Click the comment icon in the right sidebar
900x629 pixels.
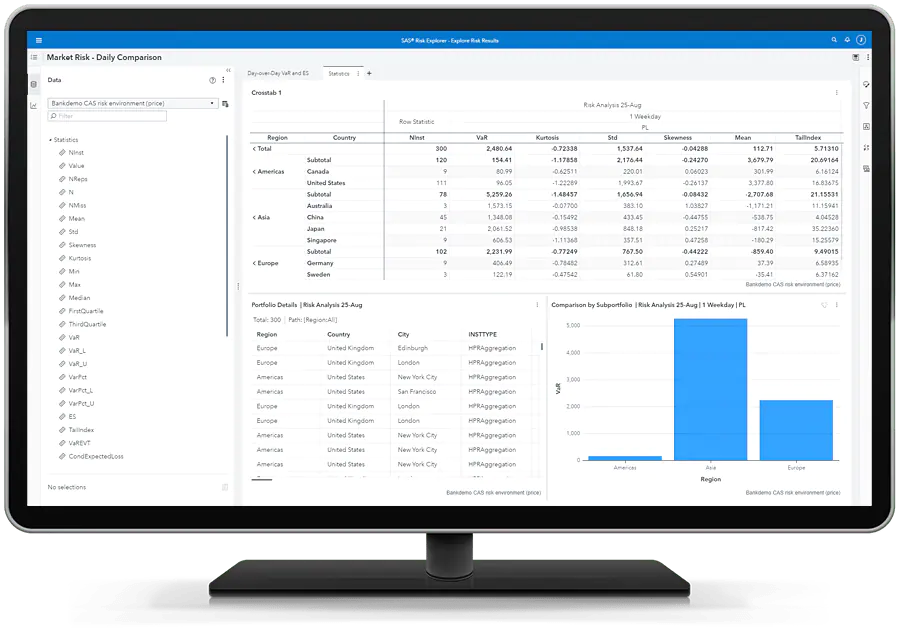[x=865, y=84]
